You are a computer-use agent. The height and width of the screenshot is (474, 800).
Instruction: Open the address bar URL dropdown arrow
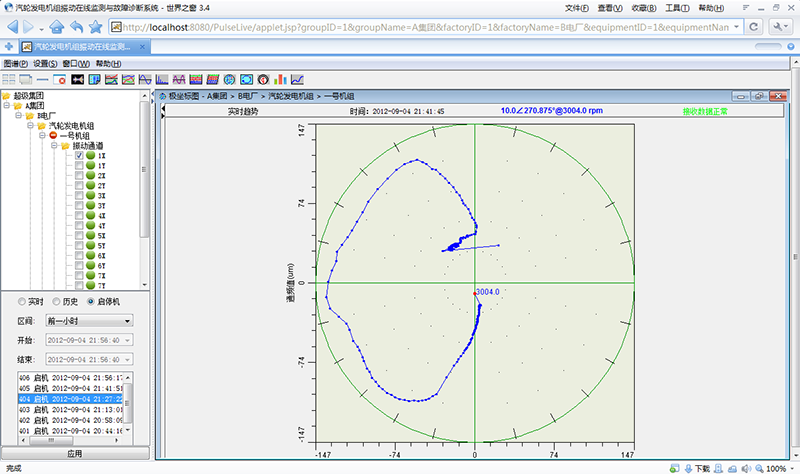[736, 27]
